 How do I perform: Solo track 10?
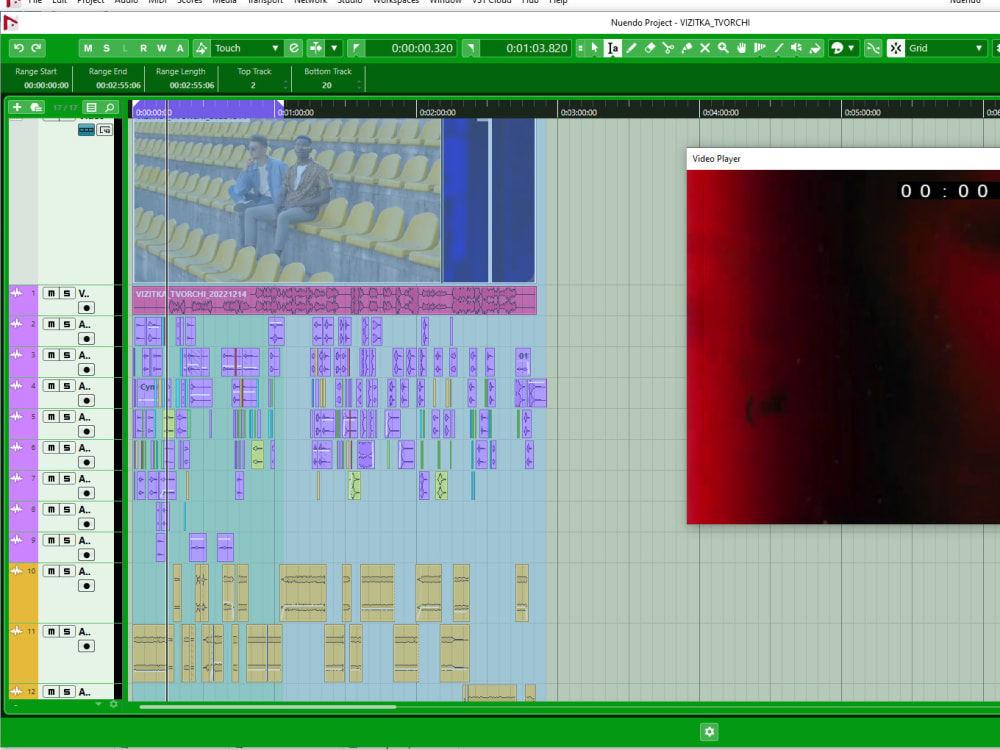66,571
